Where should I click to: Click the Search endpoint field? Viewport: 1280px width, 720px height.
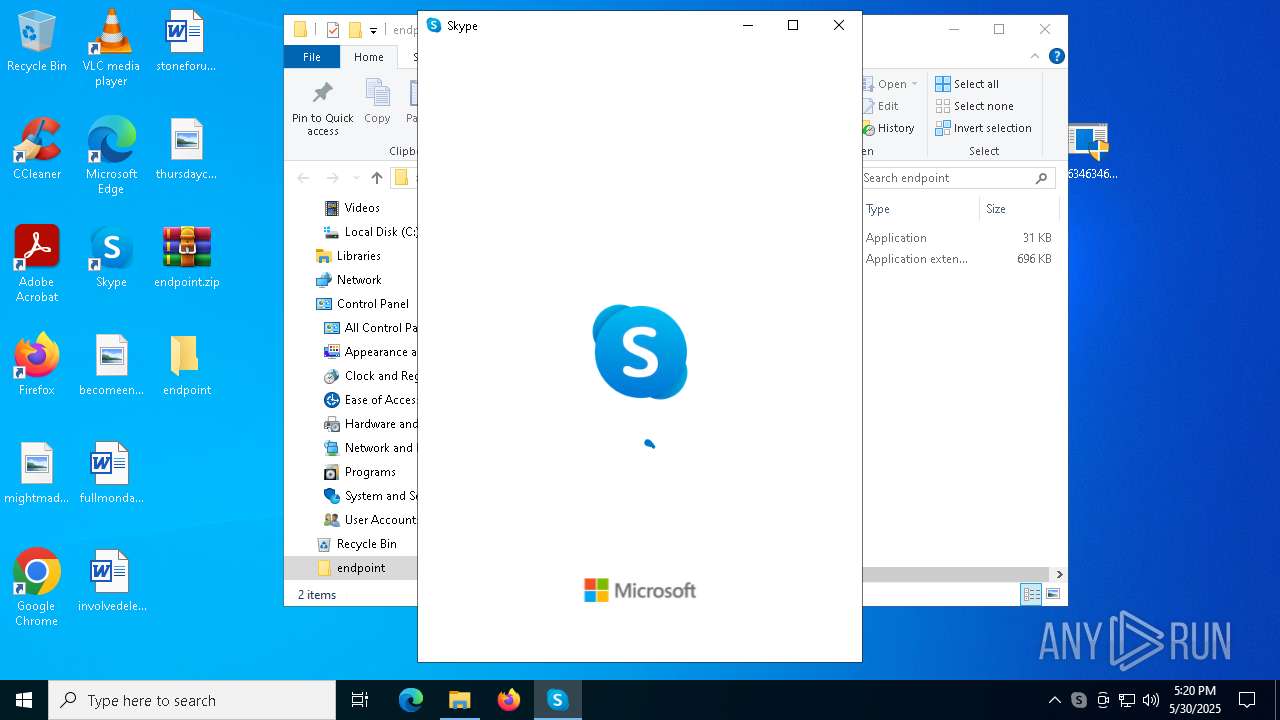point(946,178)
